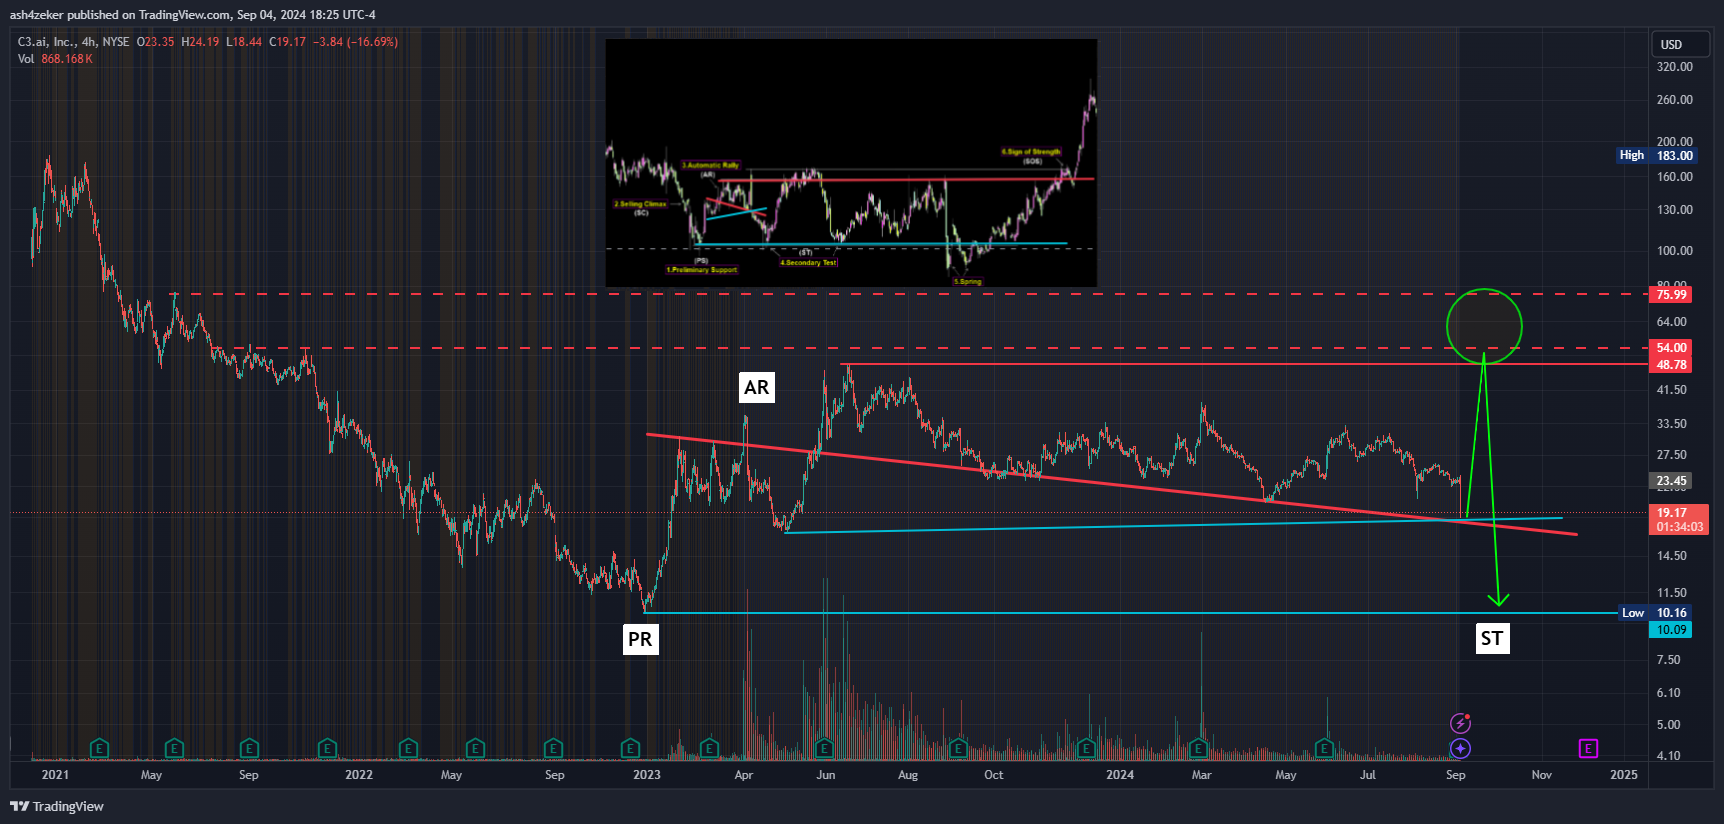This screenshot has height=824, width=1724.
Task: Click the TradingView logo
Action: coord(57,806)
